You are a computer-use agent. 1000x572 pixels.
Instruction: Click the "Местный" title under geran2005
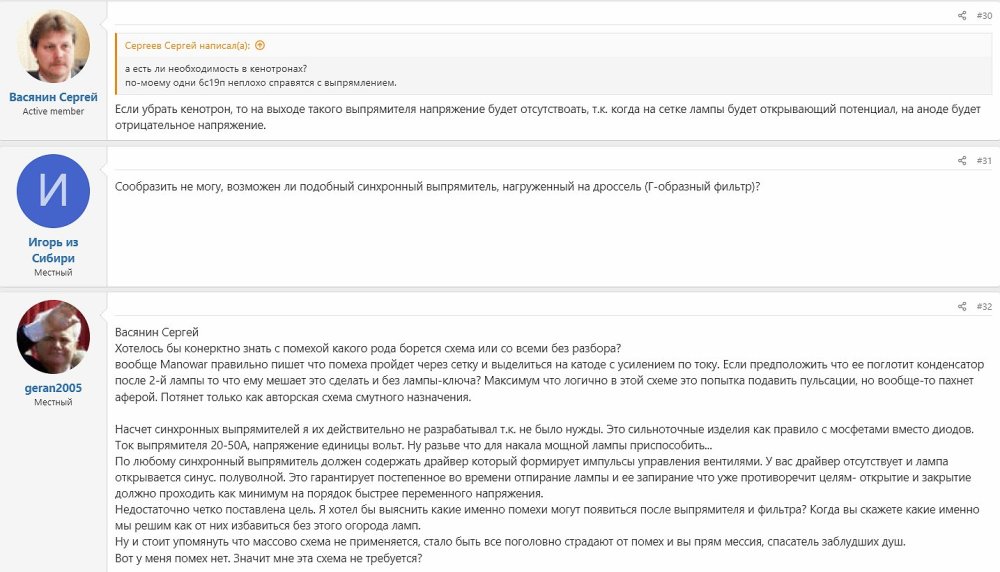tap(53, 402)
